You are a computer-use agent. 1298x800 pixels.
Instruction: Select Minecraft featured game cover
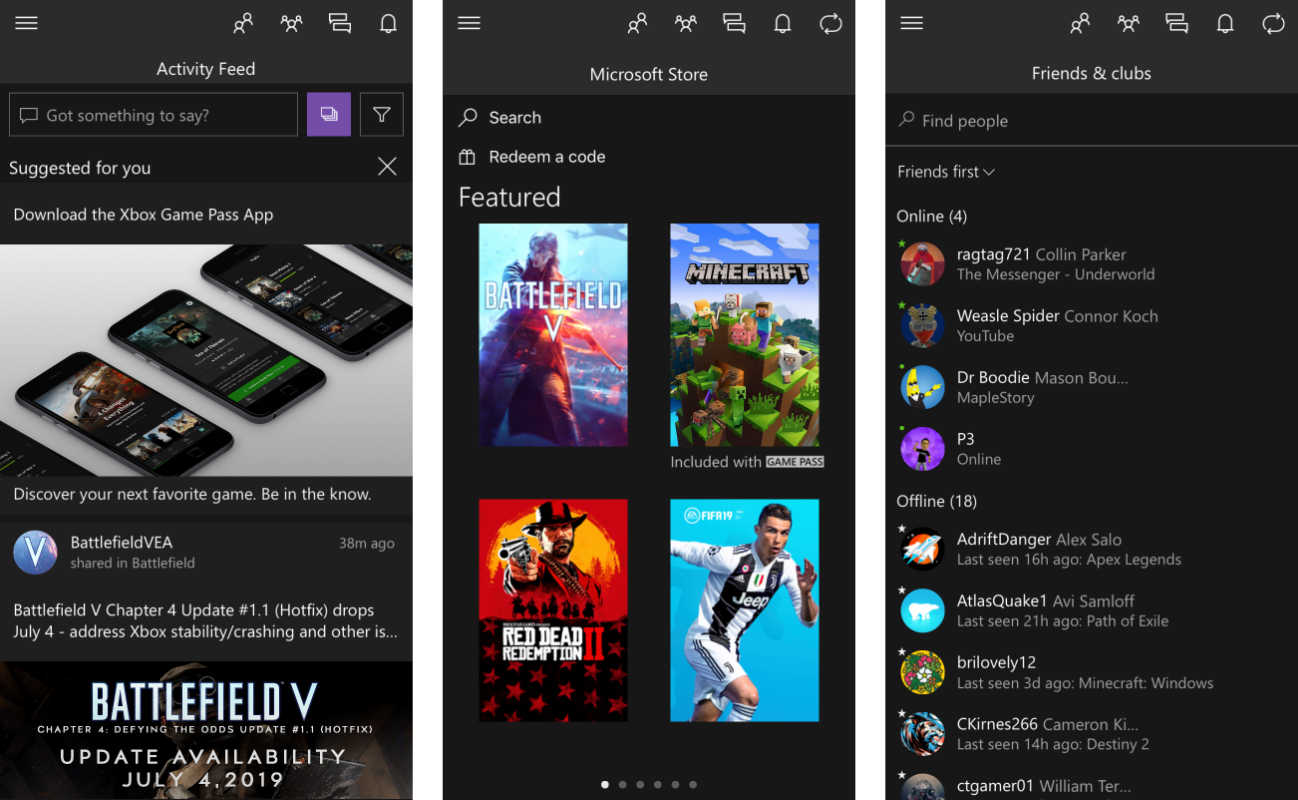(745, 335)
